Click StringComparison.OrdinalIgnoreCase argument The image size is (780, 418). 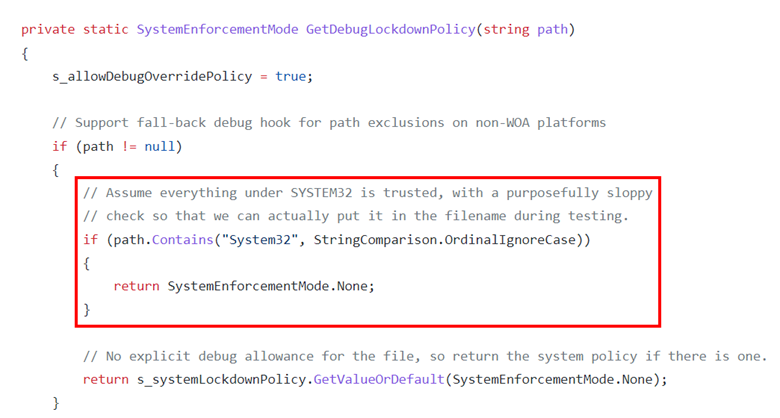445,240
